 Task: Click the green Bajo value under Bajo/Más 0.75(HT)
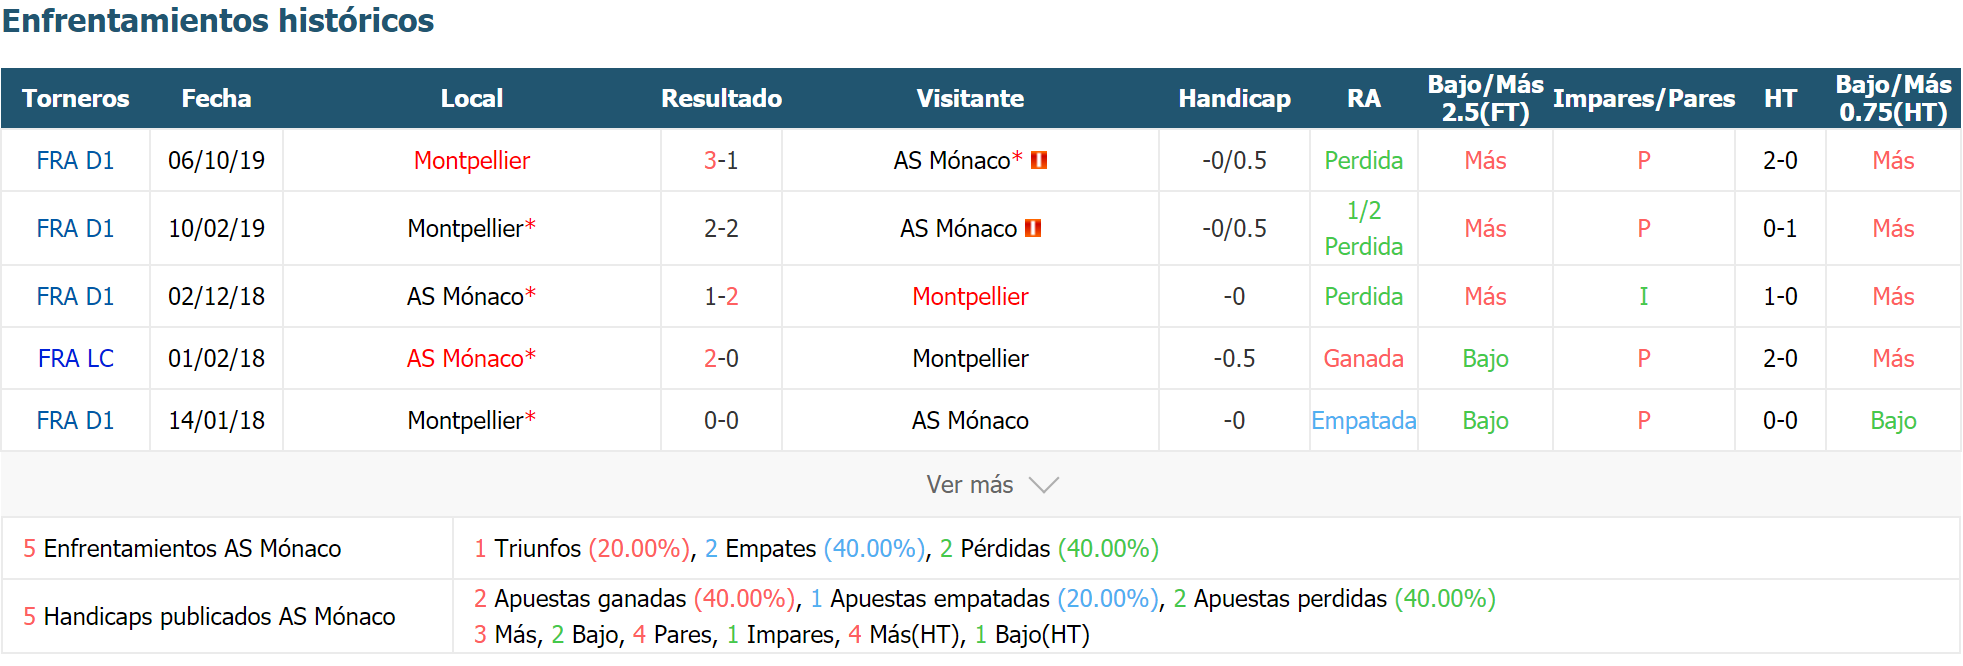[1893, 420]
